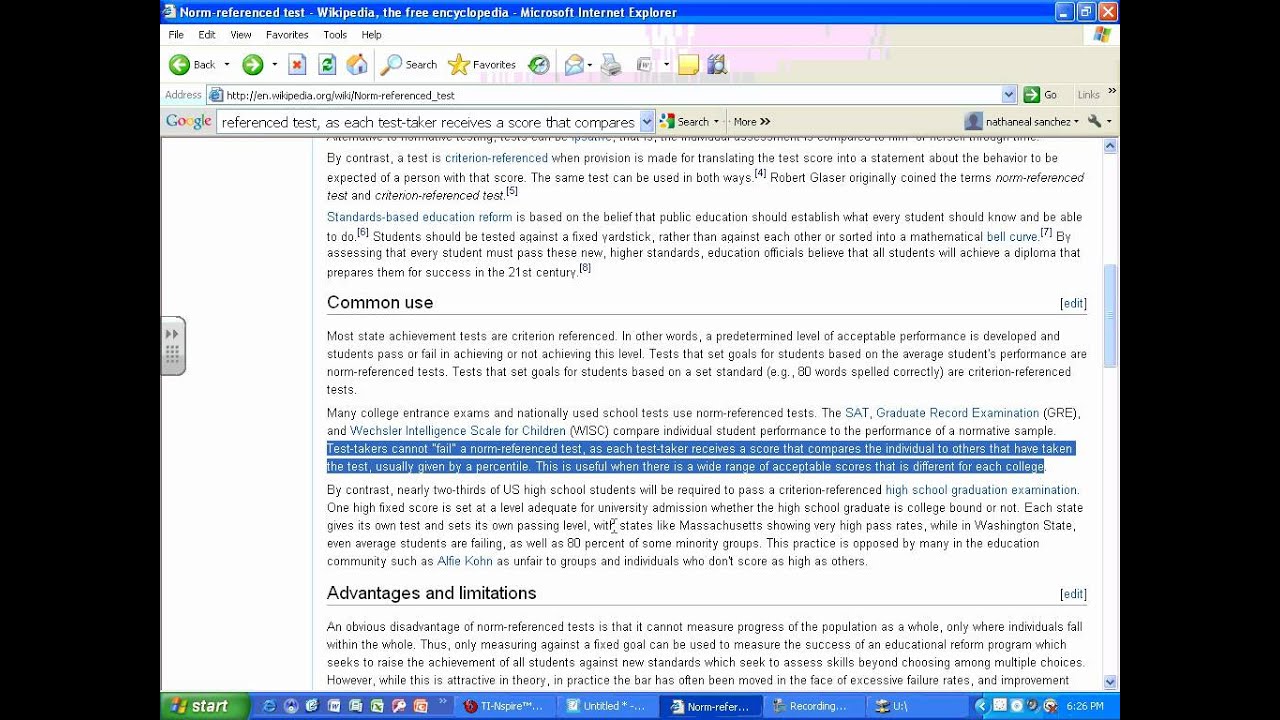1280x720 pixels.
Task: Open the Forward button history dropdown arrow
Action: point(274,65)
